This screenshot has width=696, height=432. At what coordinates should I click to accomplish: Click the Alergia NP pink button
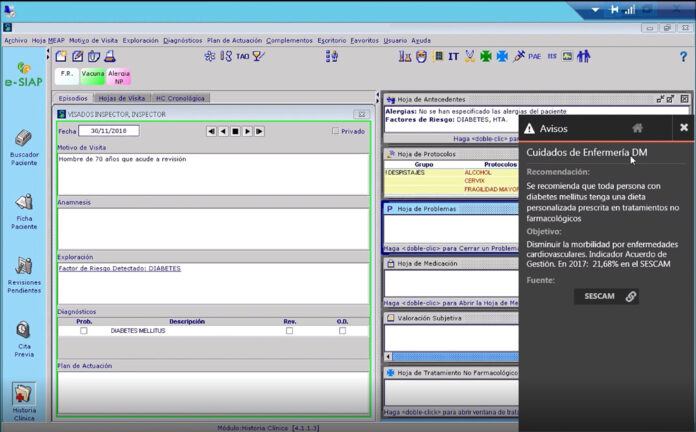coord(119,75)
